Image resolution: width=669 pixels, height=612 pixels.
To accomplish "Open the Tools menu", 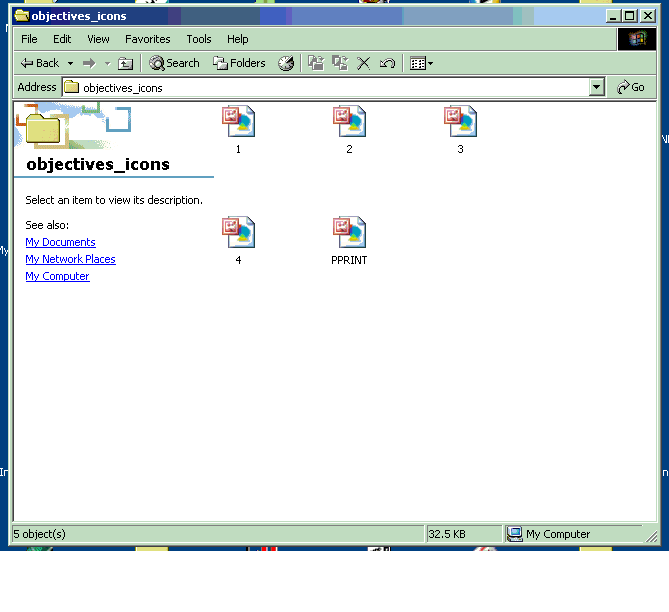I will point(199,39).
